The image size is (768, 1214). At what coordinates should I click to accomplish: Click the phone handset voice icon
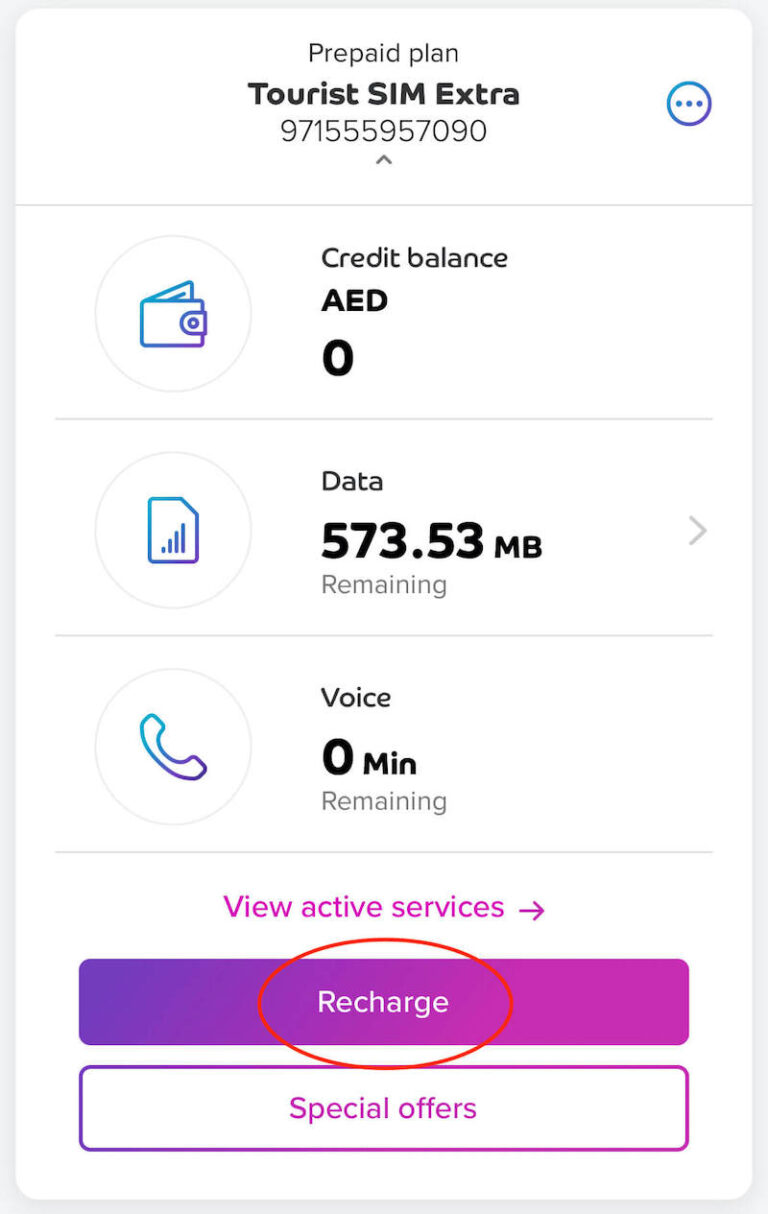173,746
